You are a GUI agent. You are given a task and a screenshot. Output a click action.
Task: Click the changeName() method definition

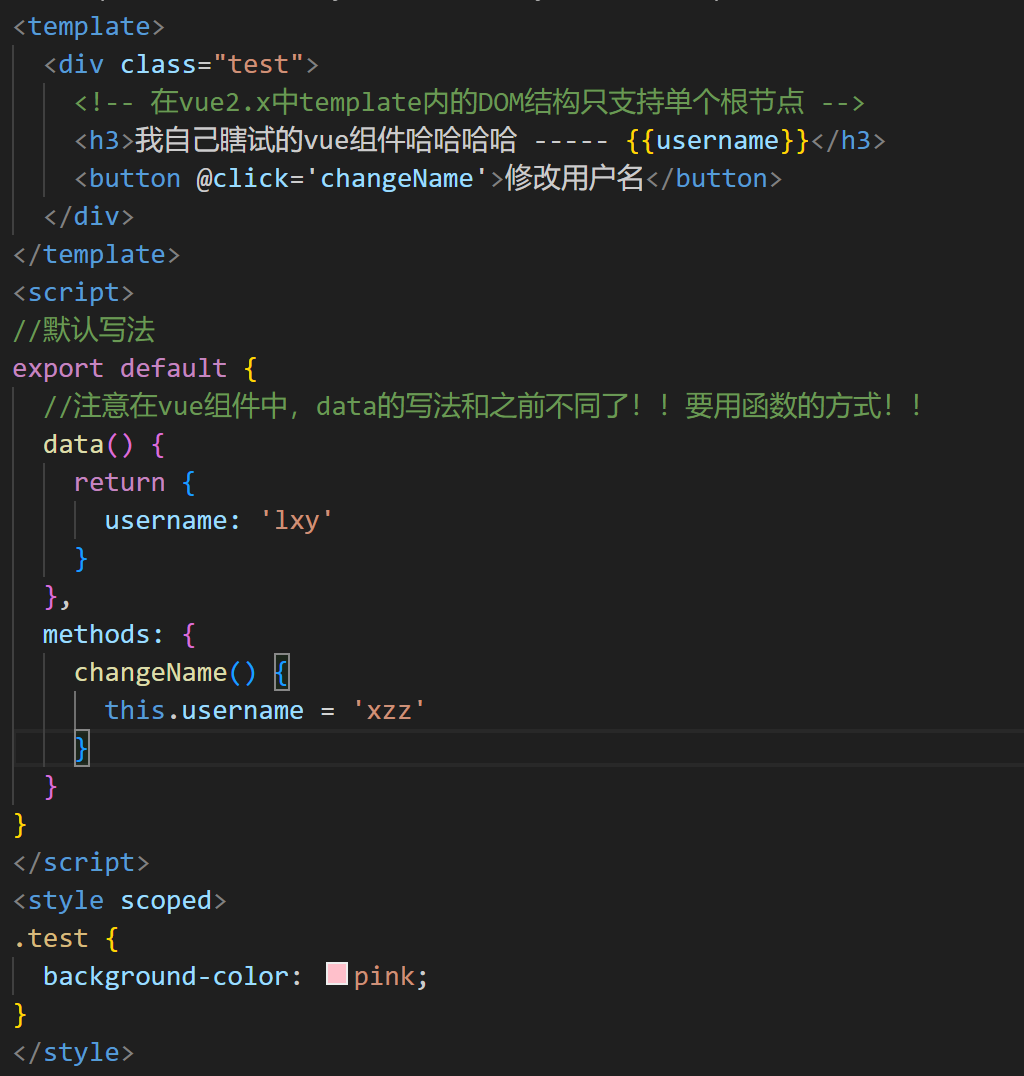pos(165,672)
